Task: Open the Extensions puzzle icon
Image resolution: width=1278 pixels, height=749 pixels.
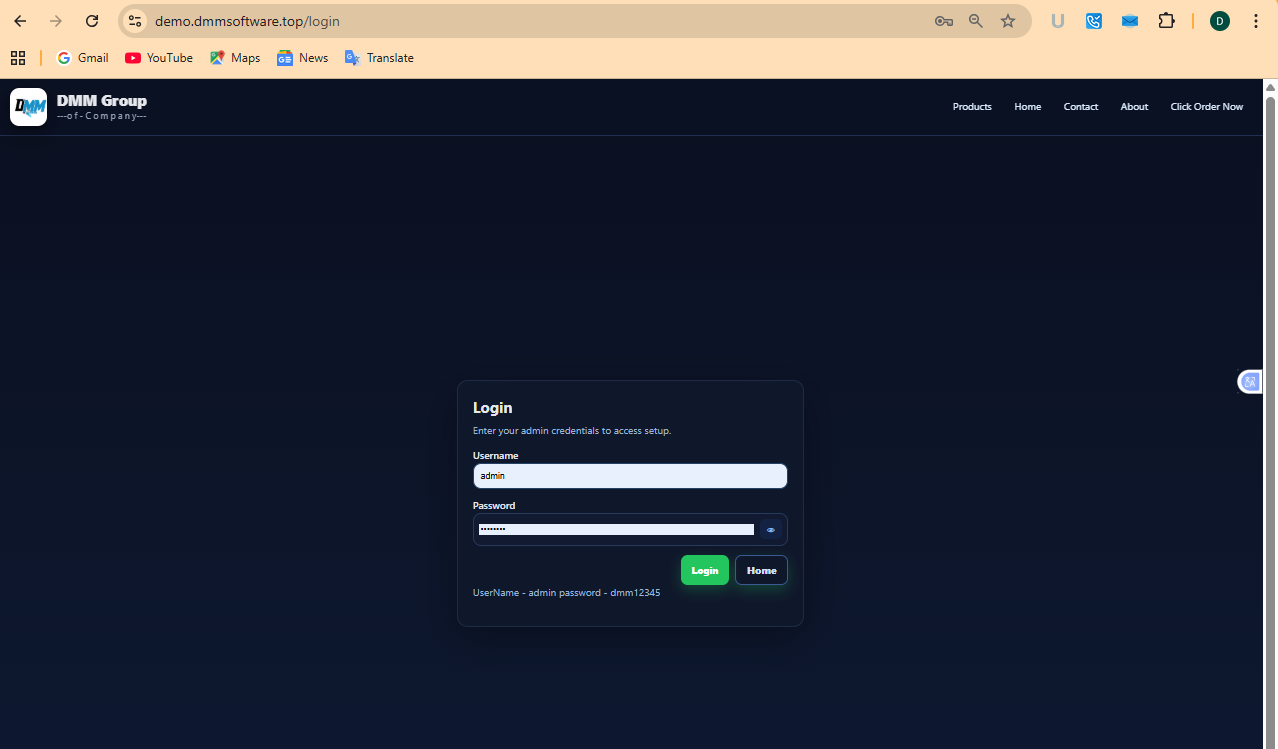Action: pos(1166,20)
